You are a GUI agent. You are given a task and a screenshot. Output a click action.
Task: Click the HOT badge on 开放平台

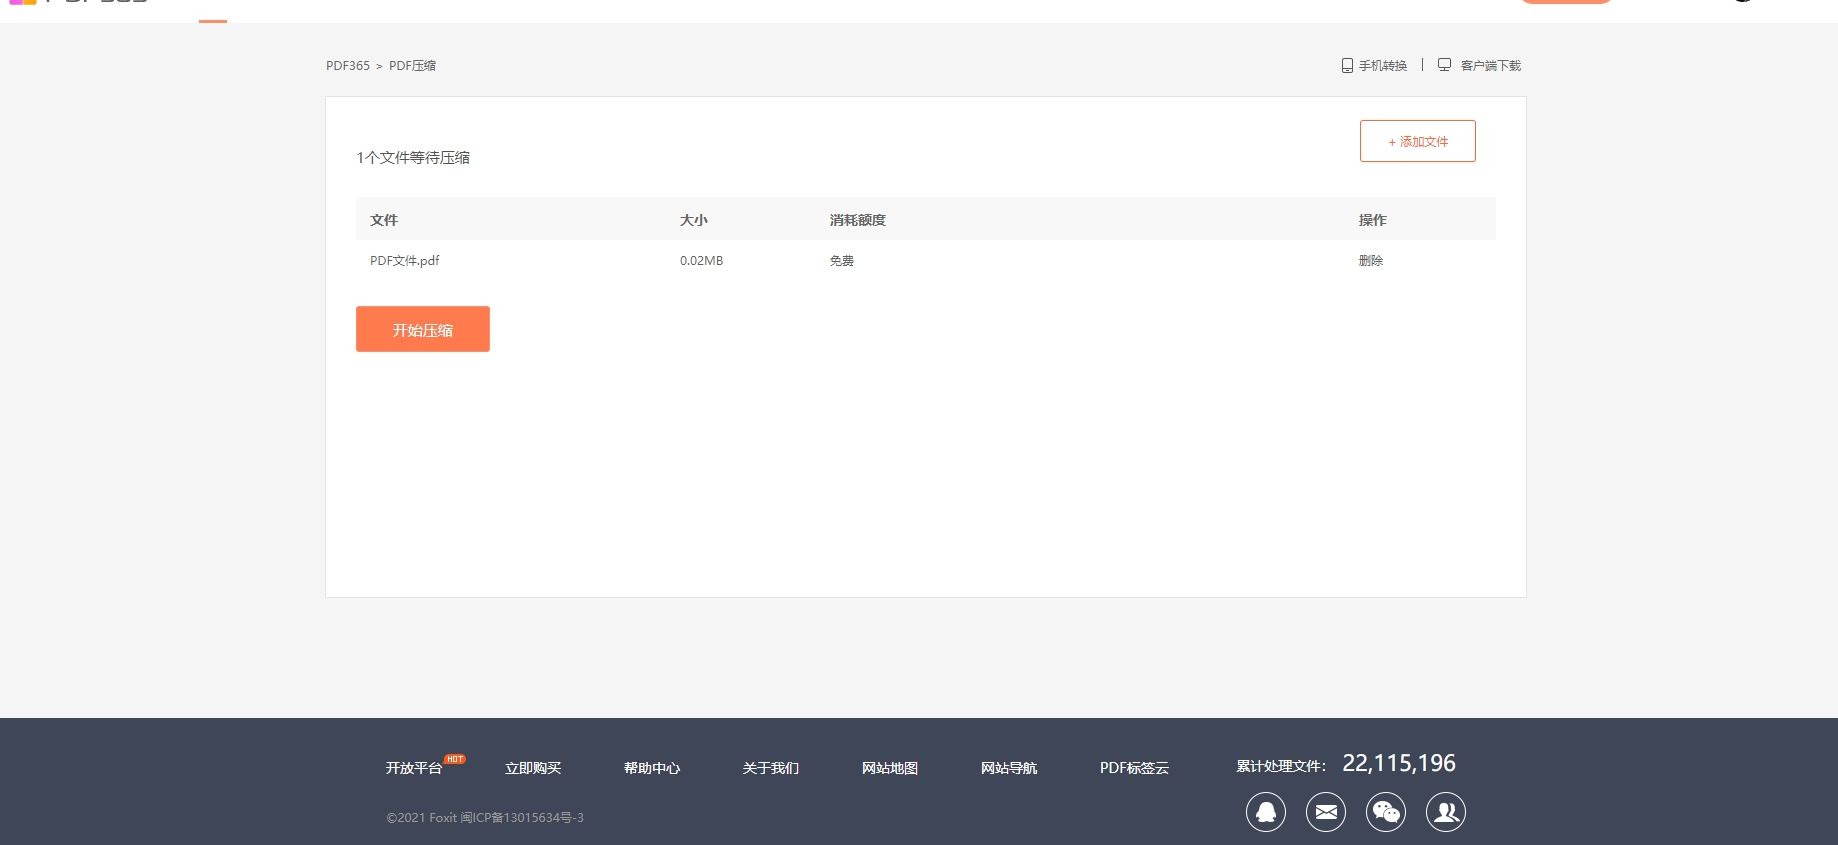coord(455,759)
